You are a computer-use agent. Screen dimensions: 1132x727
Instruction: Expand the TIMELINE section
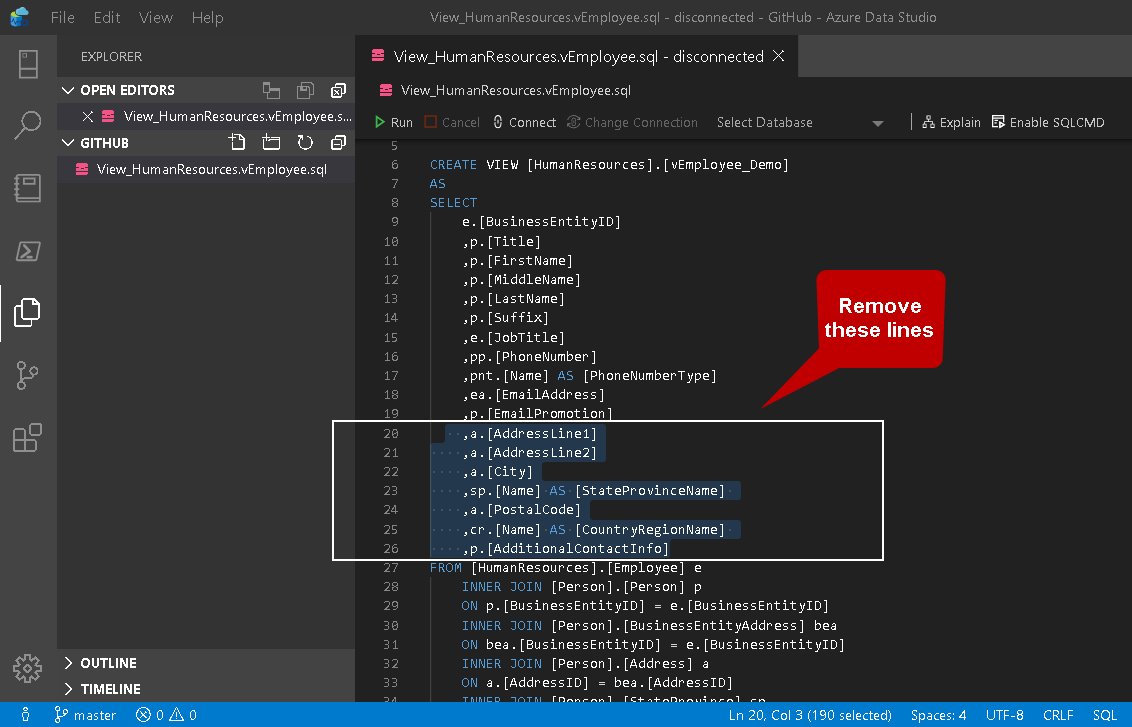(x=110, y=689)
